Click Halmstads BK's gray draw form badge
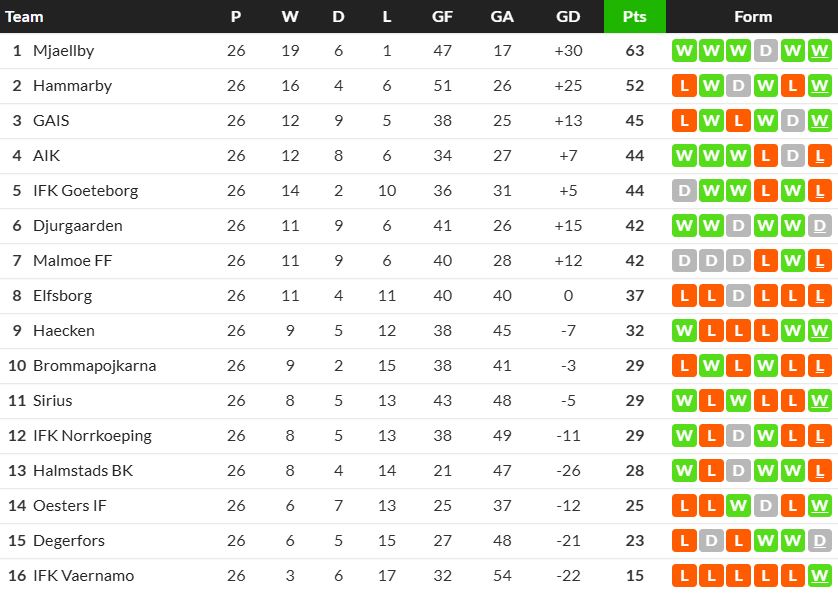The width and height of the screenshot is (838, 597). 738,471
